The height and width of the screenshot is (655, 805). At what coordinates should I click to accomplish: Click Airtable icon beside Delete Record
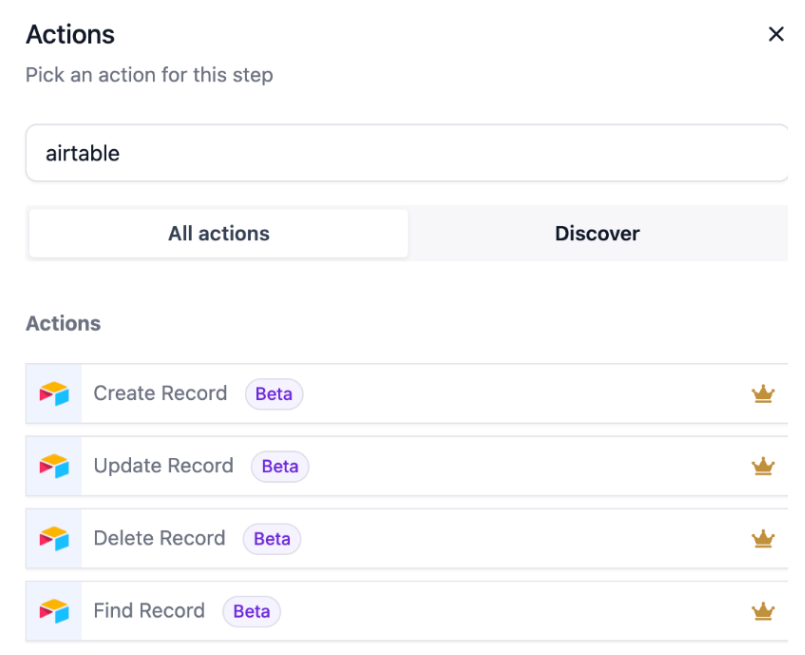click(x=54, y=539)
